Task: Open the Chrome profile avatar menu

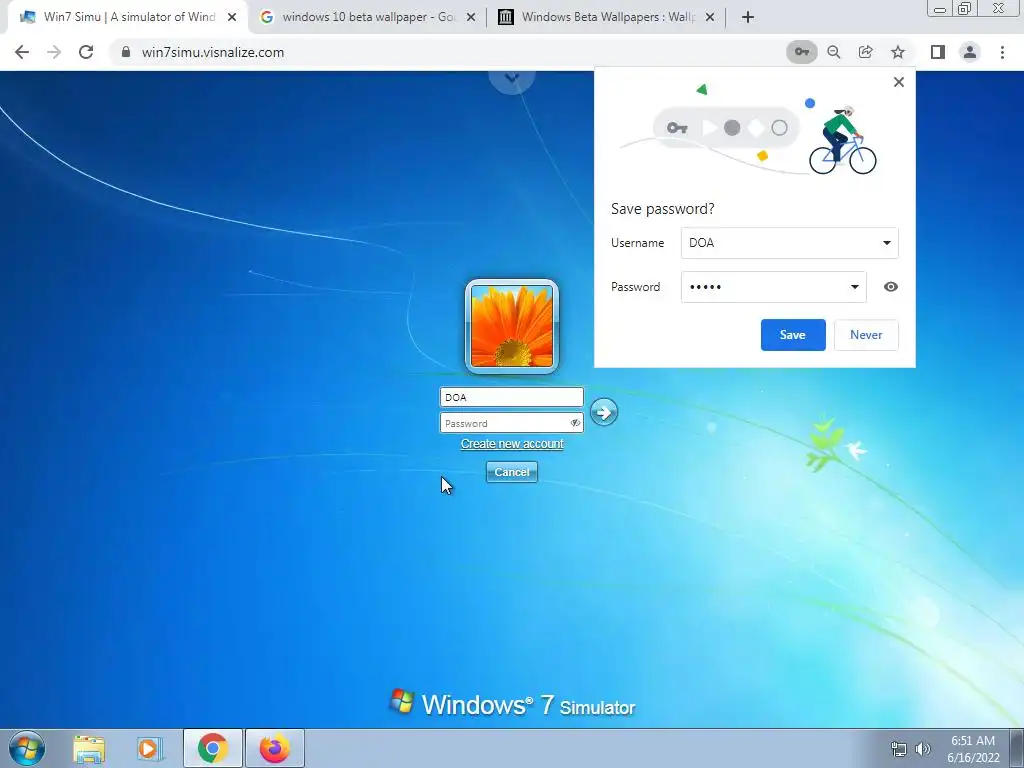Action: (x=970, y=52)
